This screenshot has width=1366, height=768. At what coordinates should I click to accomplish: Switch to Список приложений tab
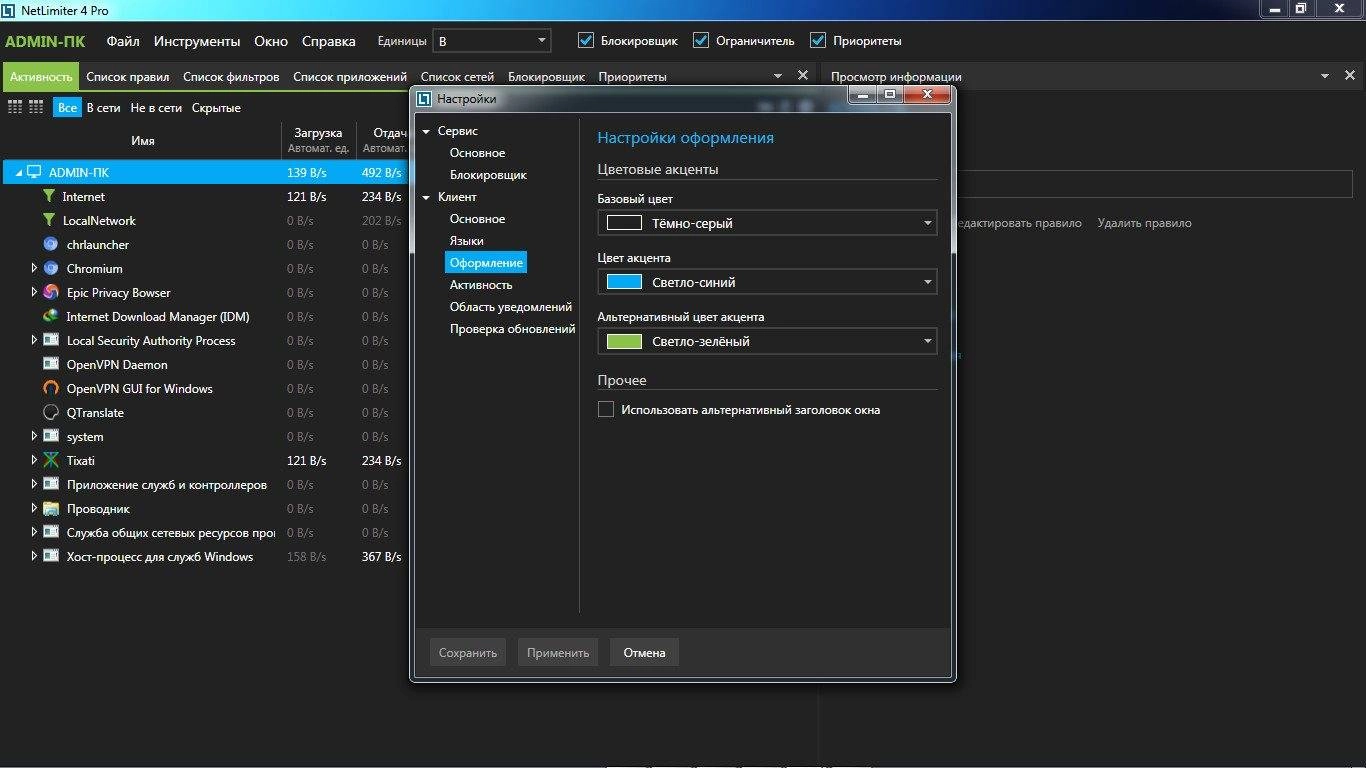tap(350, 77)
